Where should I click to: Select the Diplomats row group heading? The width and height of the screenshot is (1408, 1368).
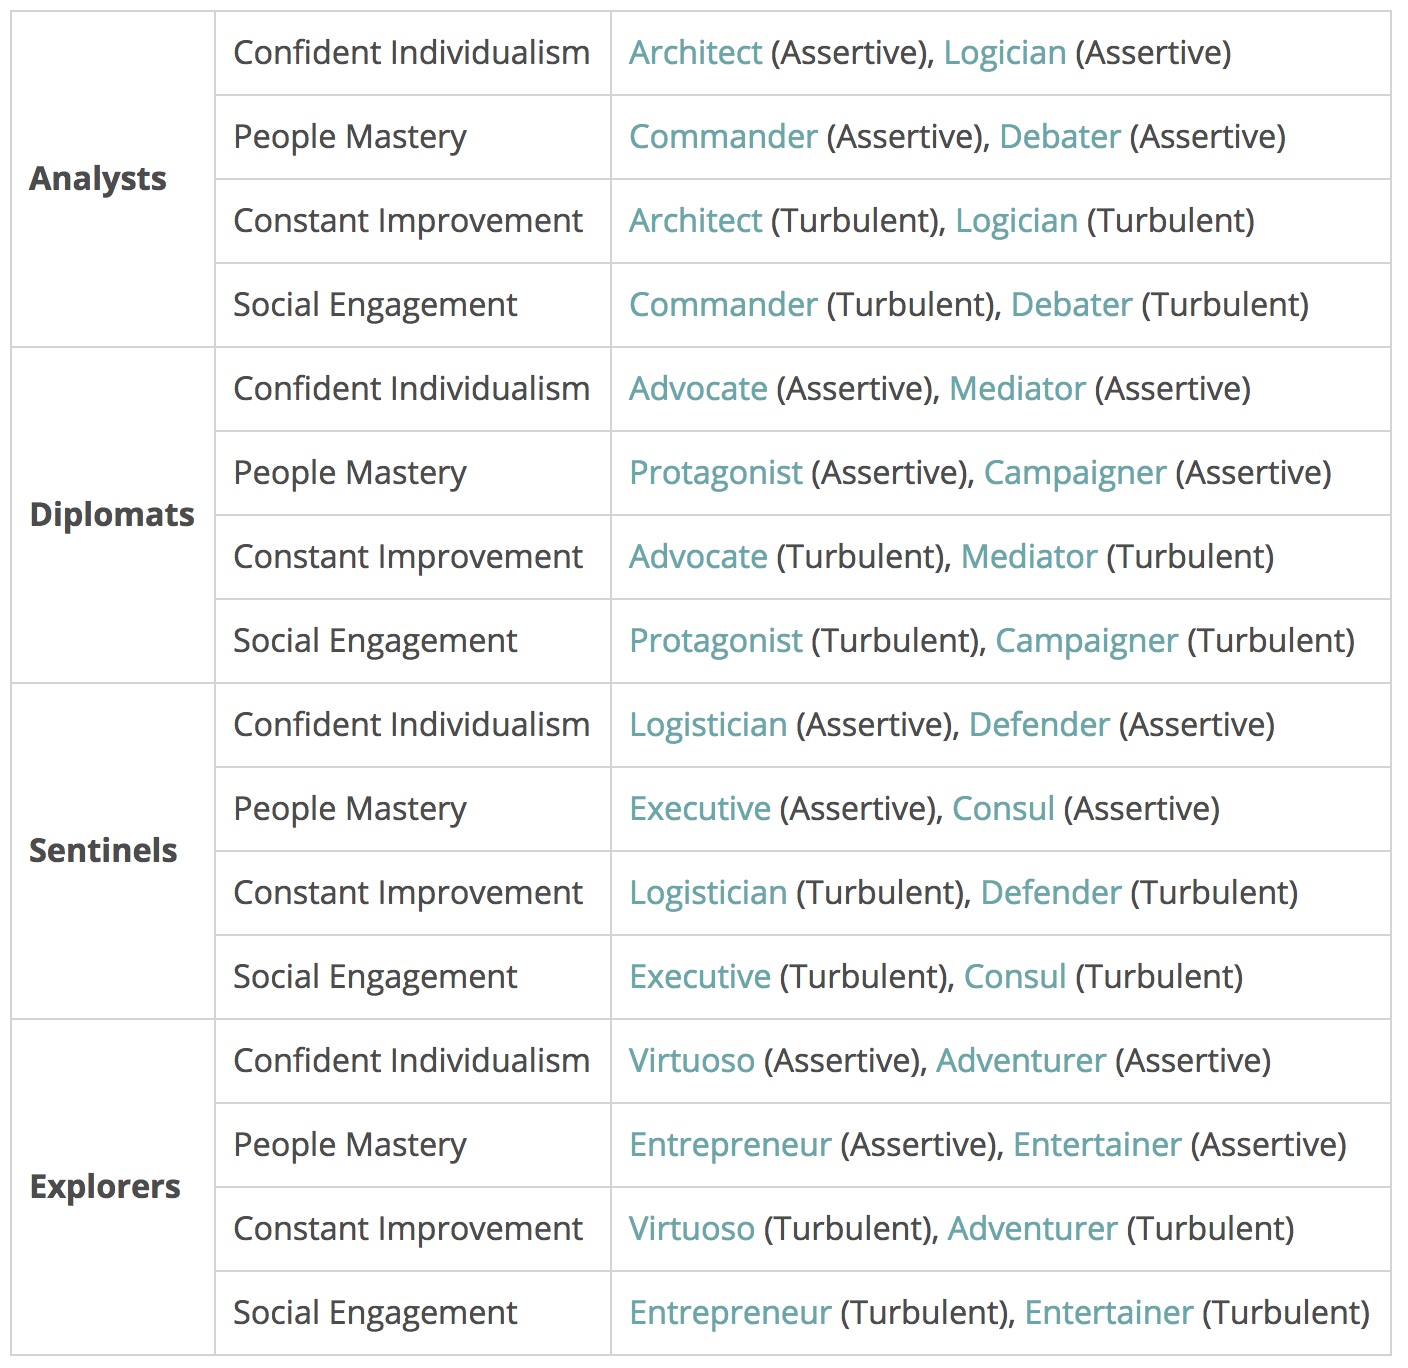tap(112, 515)
